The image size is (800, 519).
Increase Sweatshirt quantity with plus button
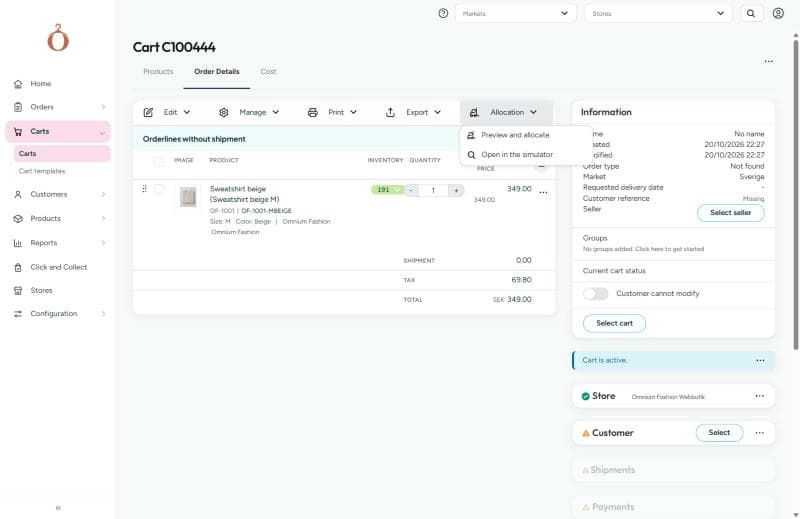click(456, 190)
